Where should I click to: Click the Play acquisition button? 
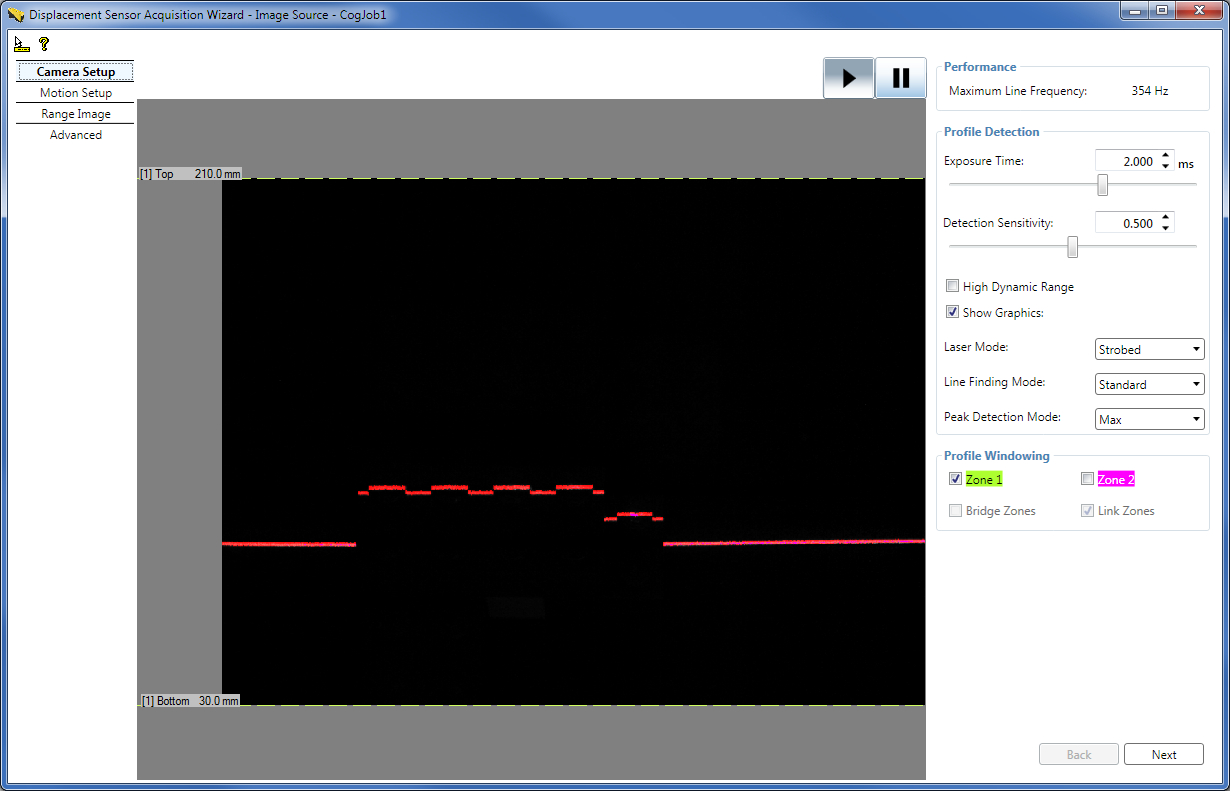pos(848,78)
